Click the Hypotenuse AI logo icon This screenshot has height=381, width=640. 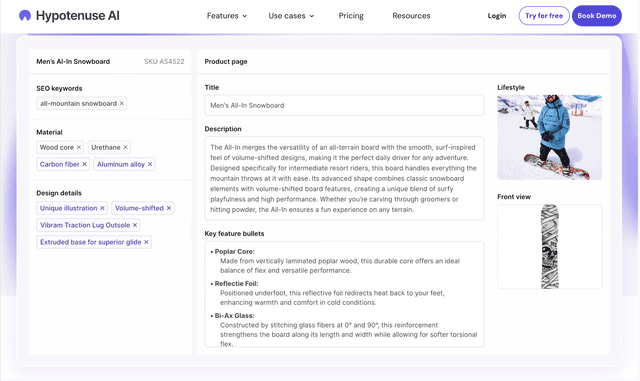(x=25, y=16)
